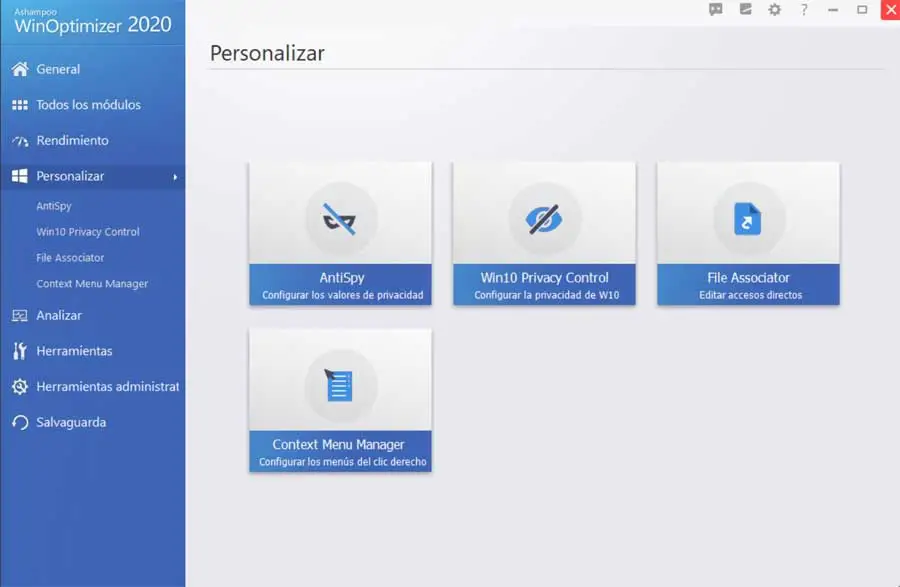Click the chart icon beside Analizar
The height and width of the screenshot is (587, 900).
click(x=20, y=316)
